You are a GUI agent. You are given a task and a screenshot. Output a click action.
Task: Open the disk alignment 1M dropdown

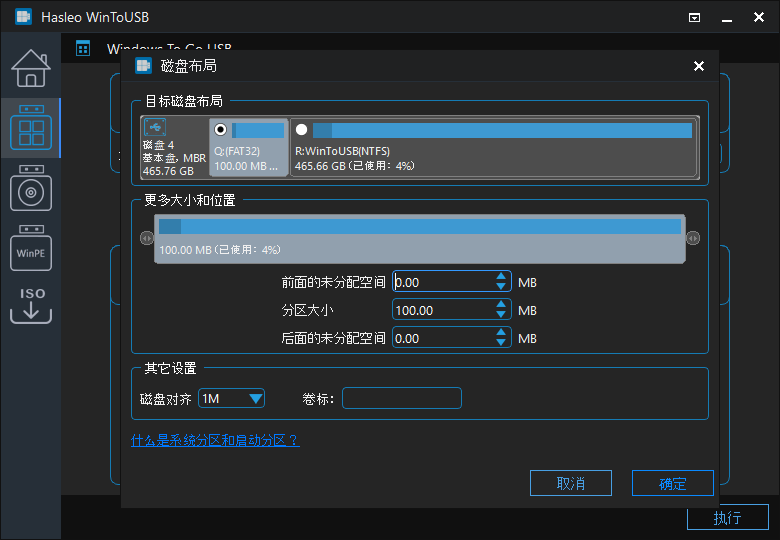pos(231,398)
